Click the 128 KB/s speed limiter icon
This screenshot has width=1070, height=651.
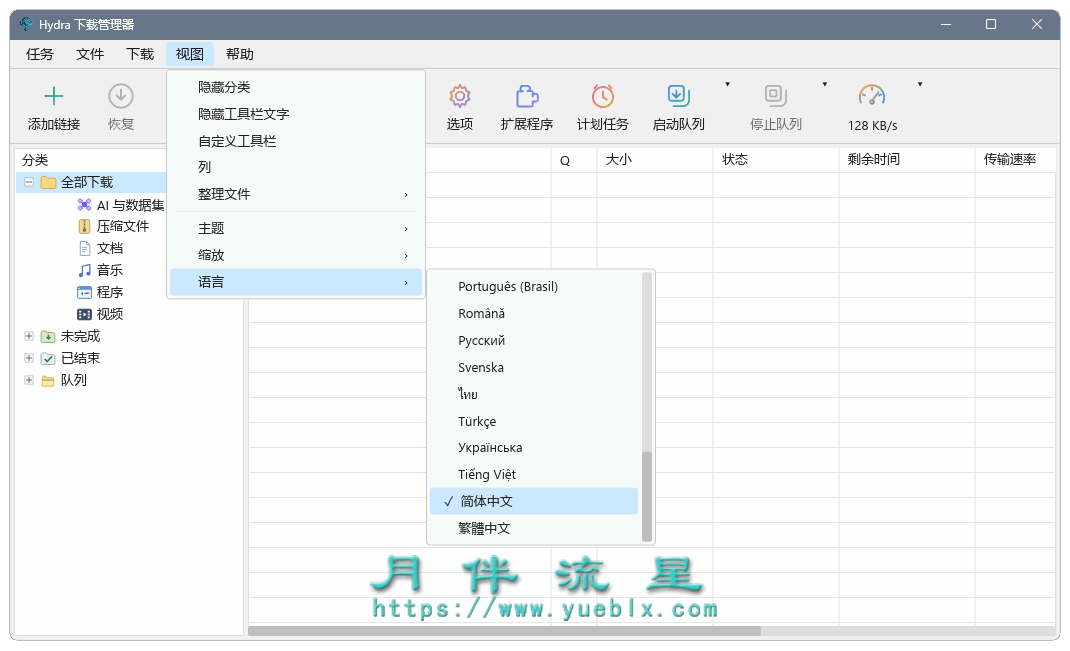[x=872, y=96]
